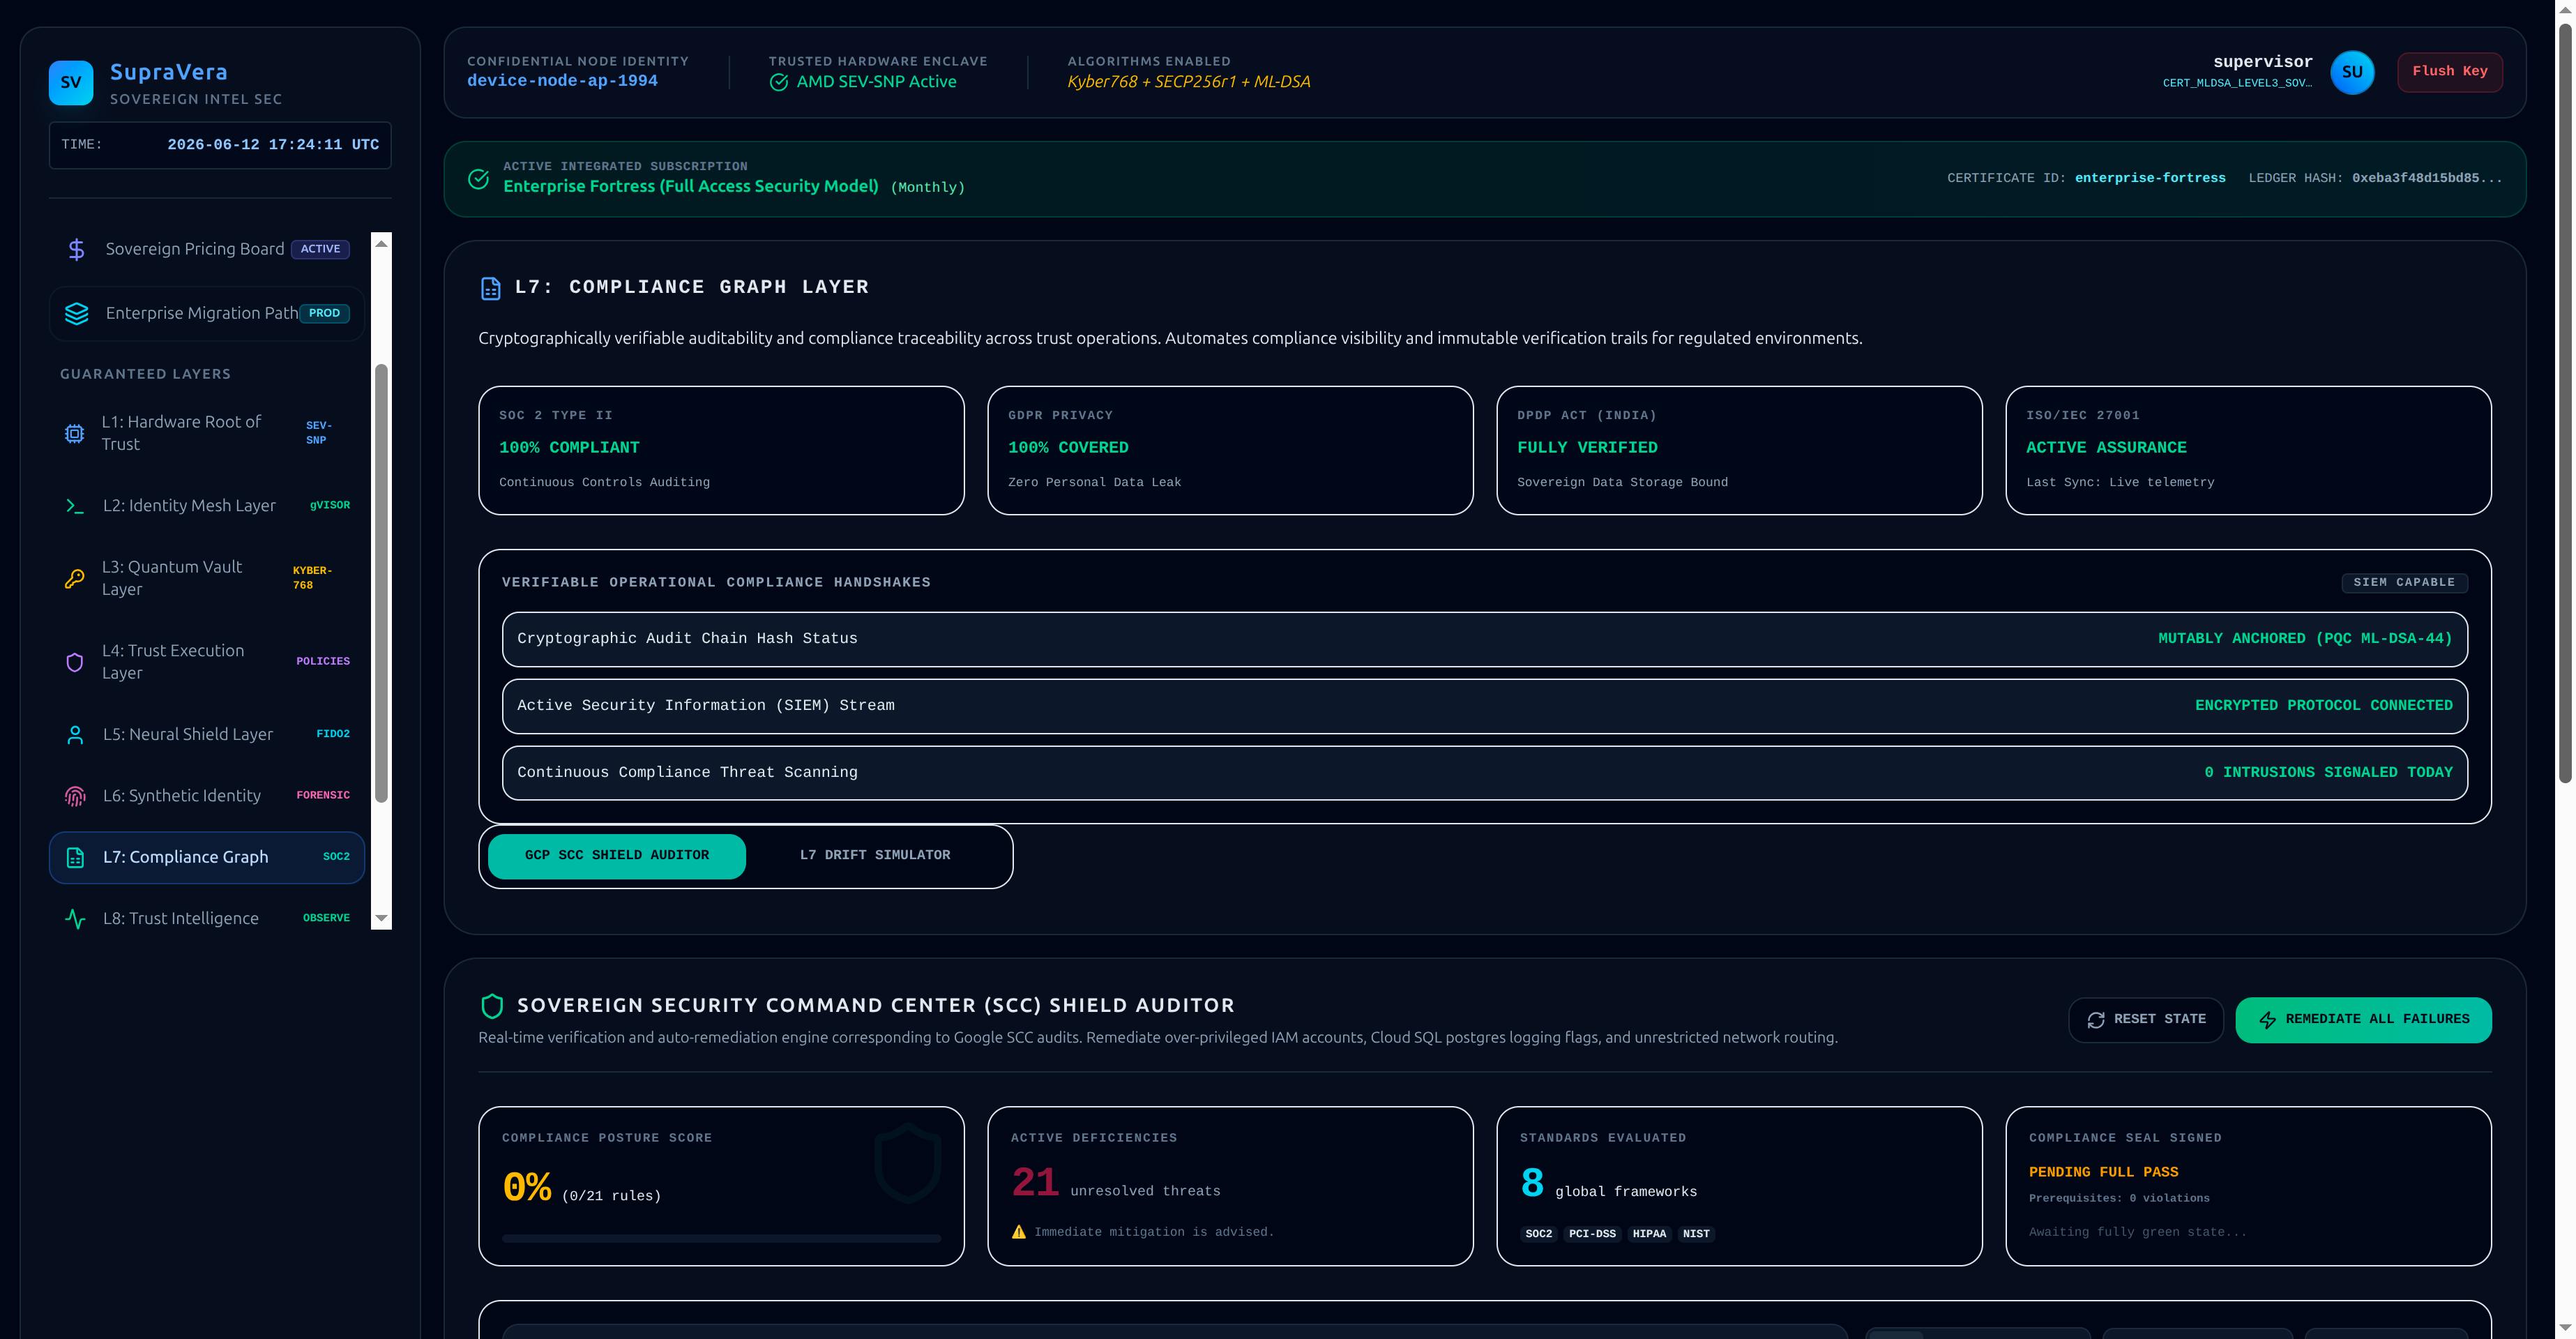Select the GCP SCC Shield Auditor tab
The width and height of the screenshot is (2576, 1339).
(617, 856)
